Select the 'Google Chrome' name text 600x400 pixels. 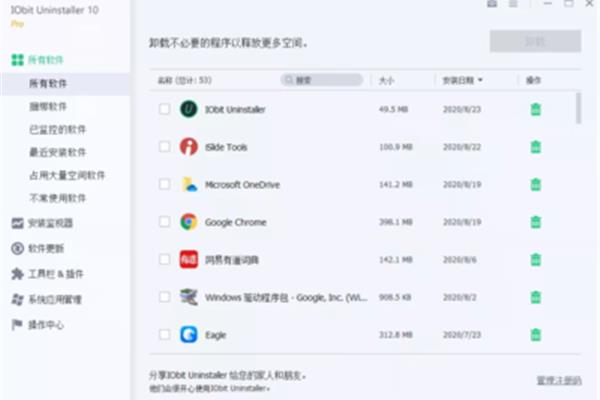pyautogui.click(x=235, y=222)
